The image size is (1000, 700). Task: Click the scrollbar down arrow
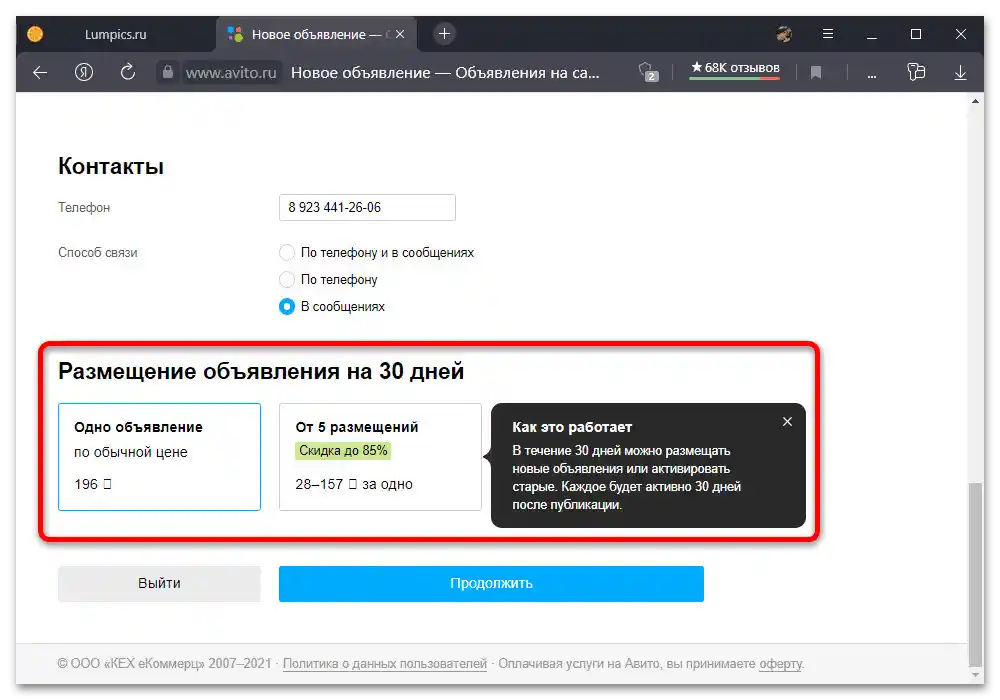[x=975, y=675]
